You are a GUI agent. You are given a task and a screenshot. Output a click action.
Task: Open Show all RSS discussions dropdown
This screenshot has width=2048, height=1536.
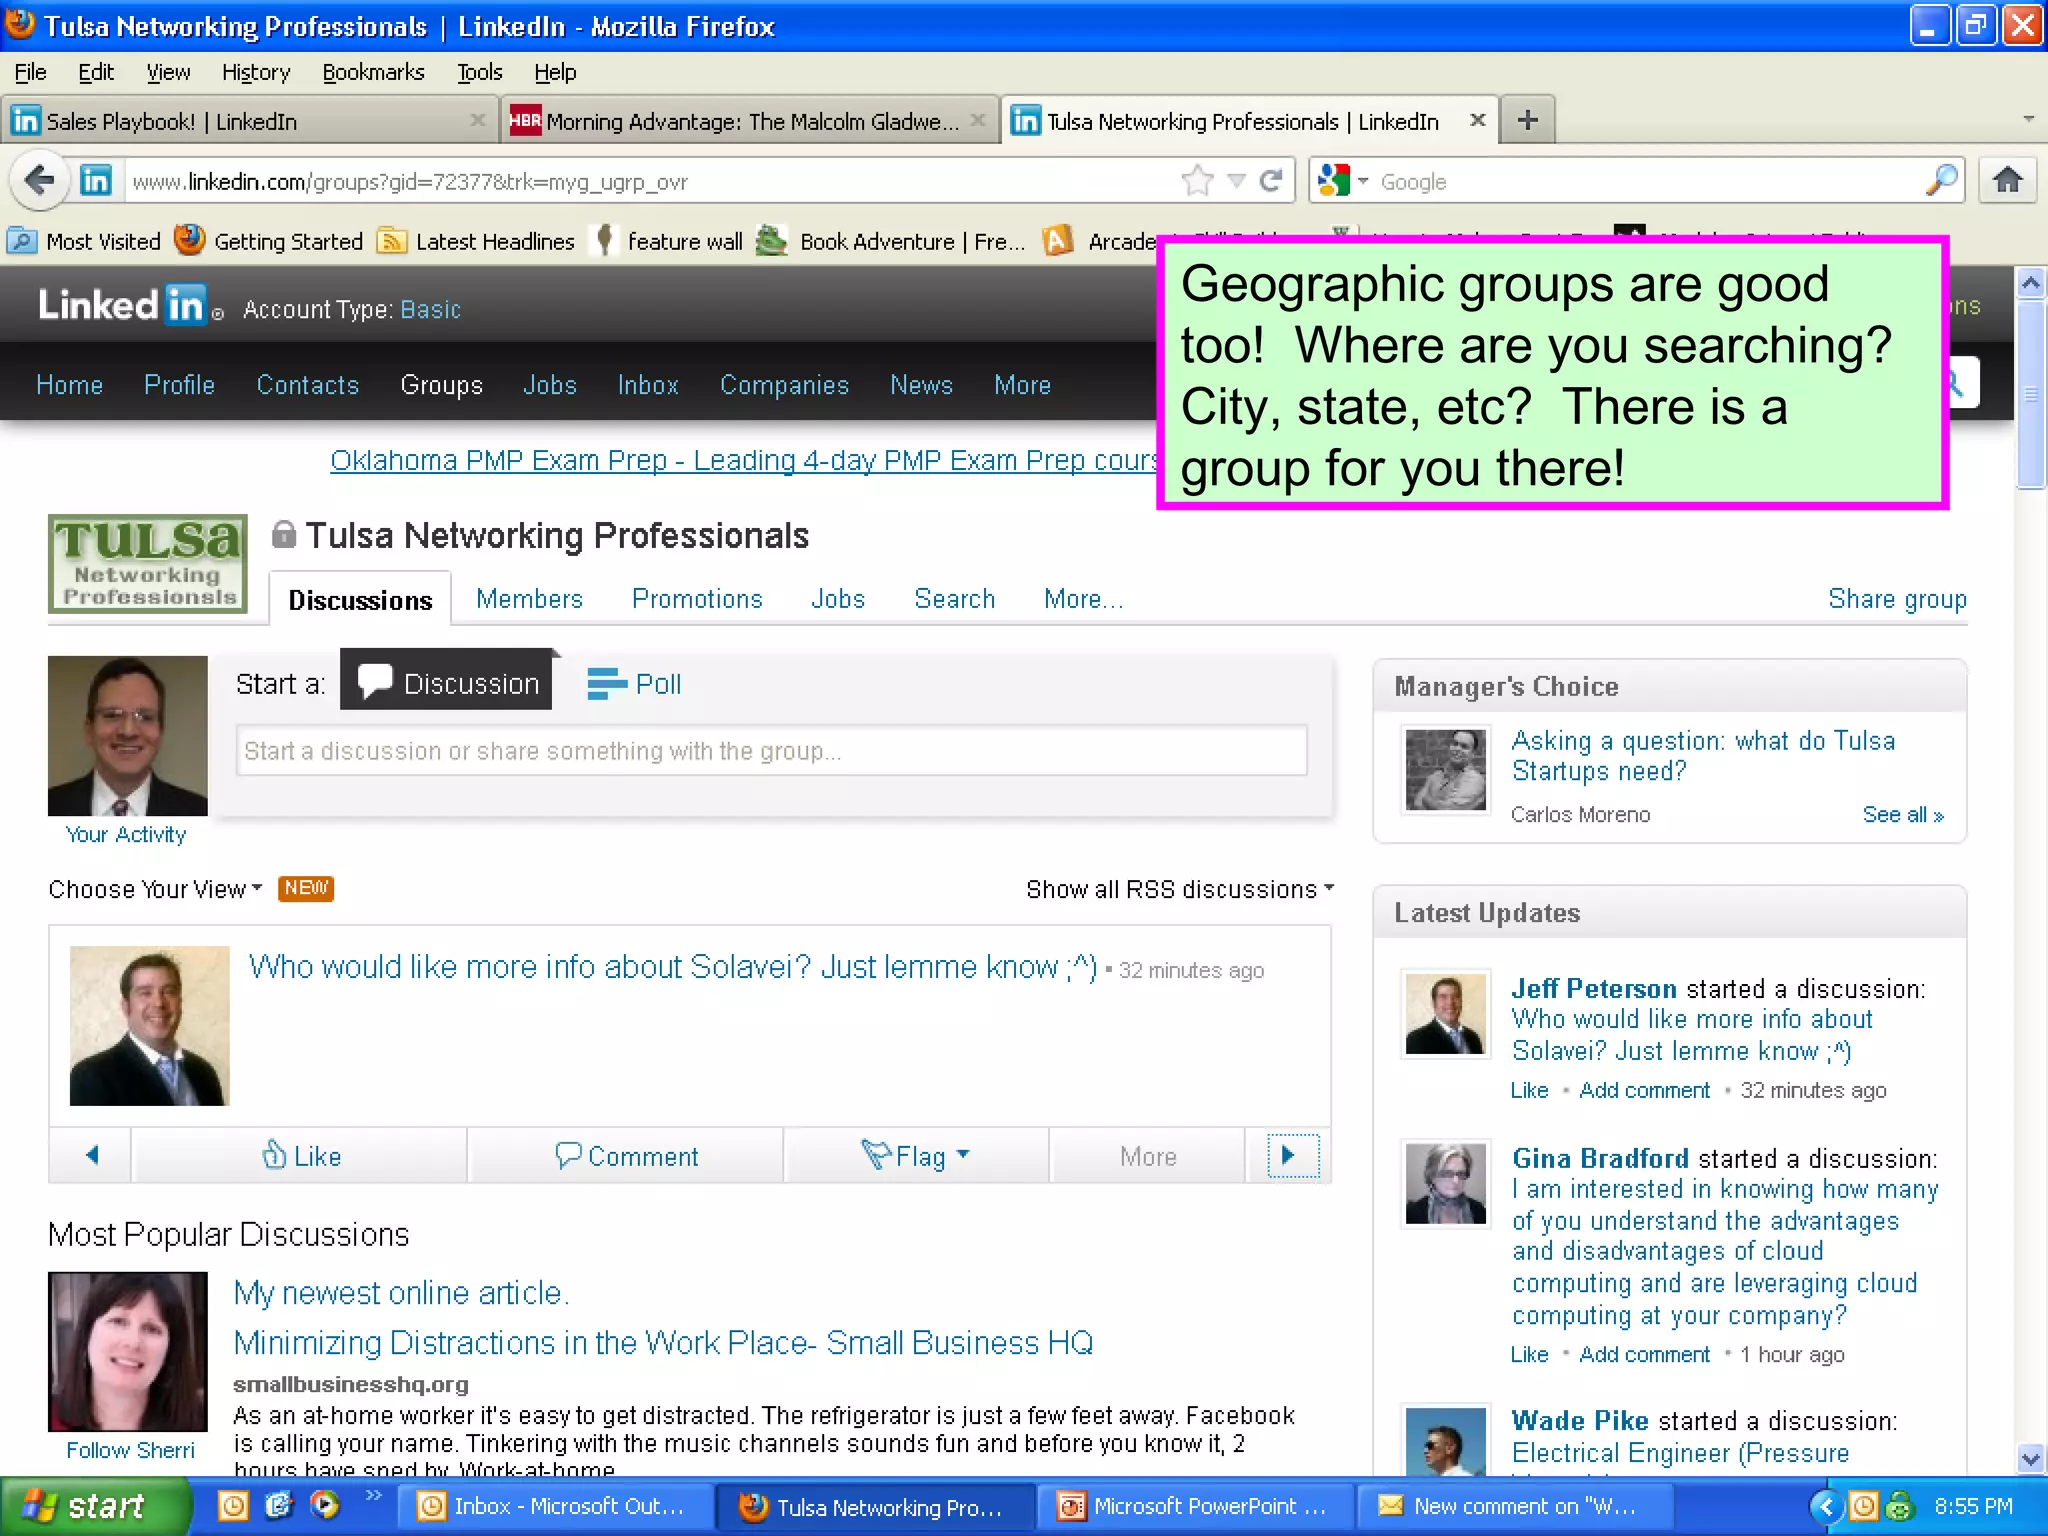click(1180, 889)
